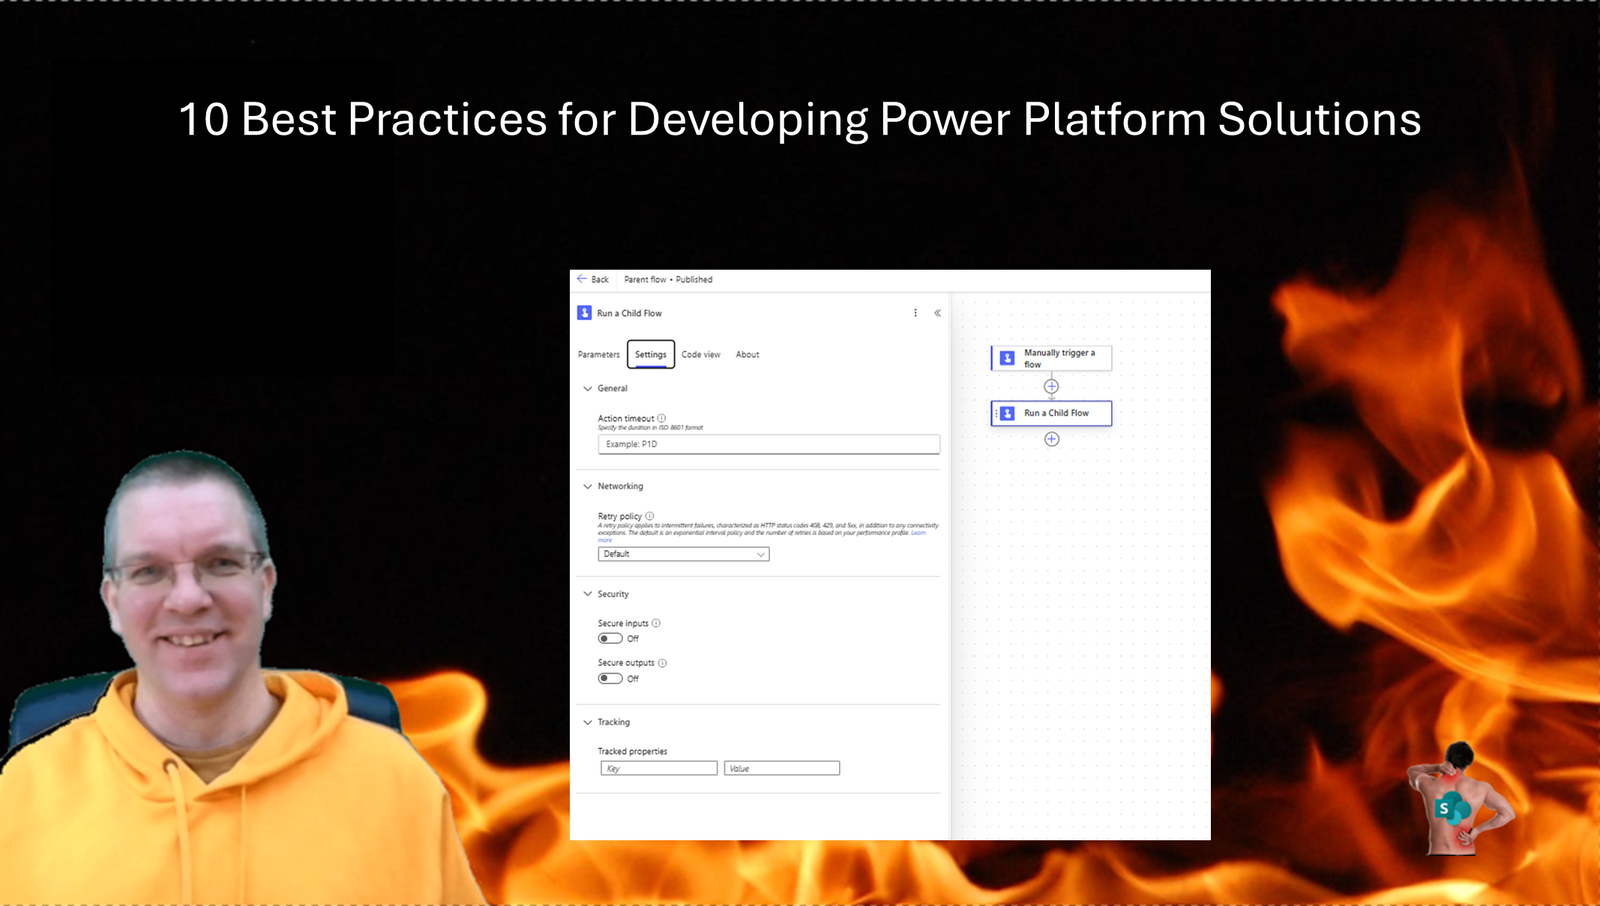Click the Run a Child Flow canvas node icon
This screenshot has width=1600, height=906.
(1007, 413)
